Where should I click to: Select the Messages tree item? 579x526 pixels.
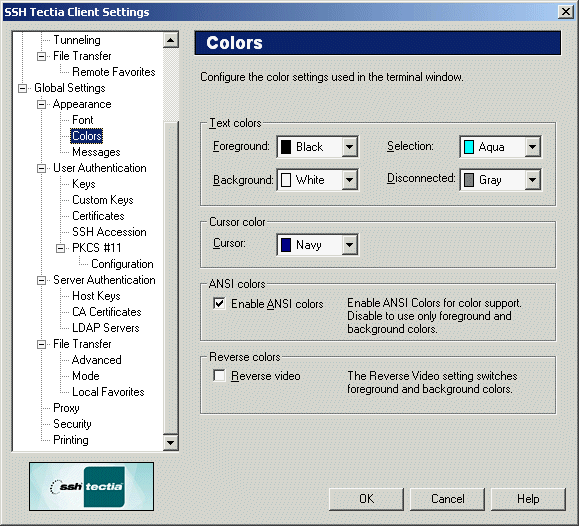[96, 152]
